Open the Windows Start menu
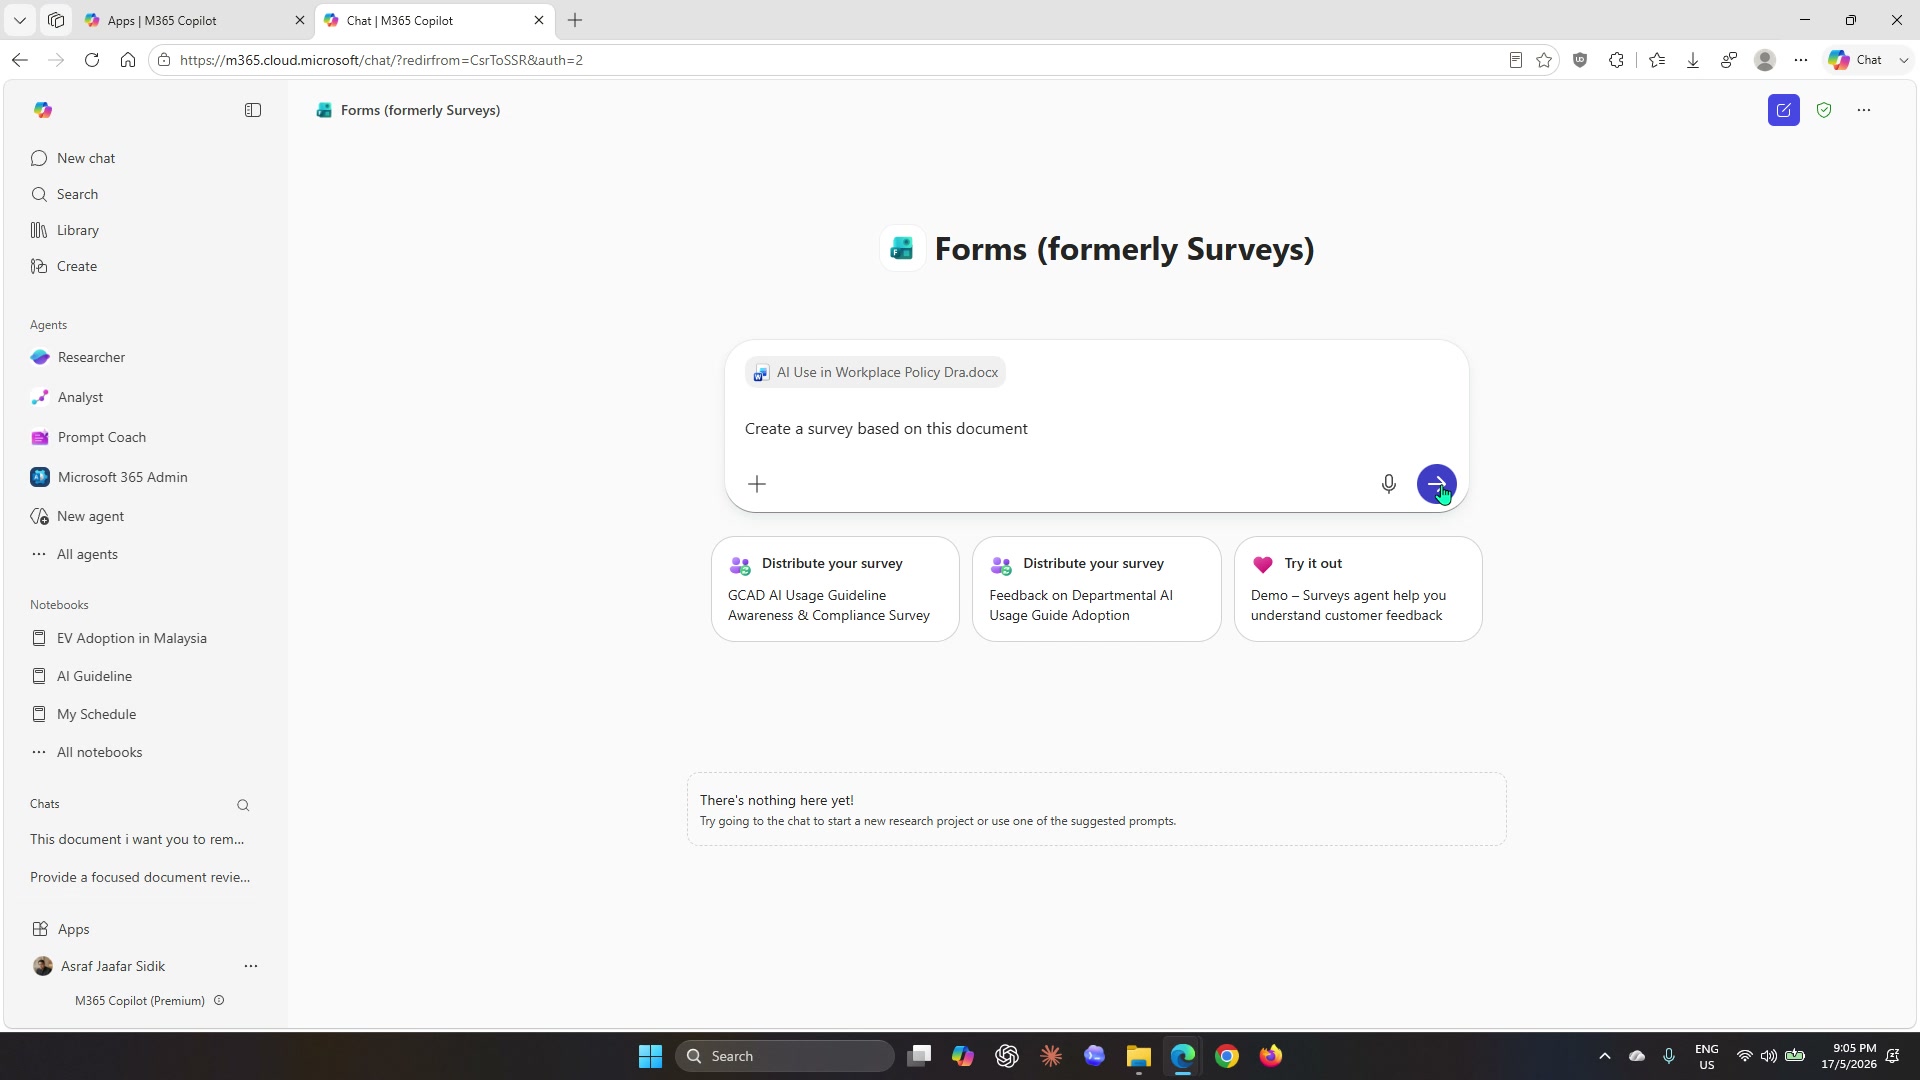Image resolution: width=1920 pixels, height=1080 pixels. 650,1056
